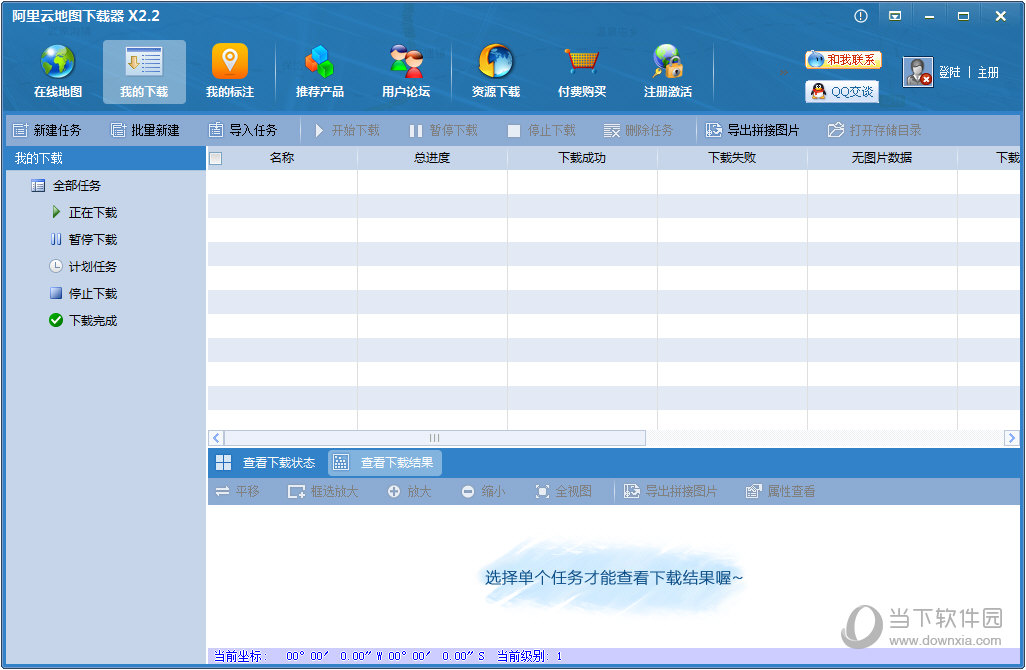Click 导出拼接图片 in the lower toolbar
Viewport: 1026px width, 670px height.
[671, 491]
